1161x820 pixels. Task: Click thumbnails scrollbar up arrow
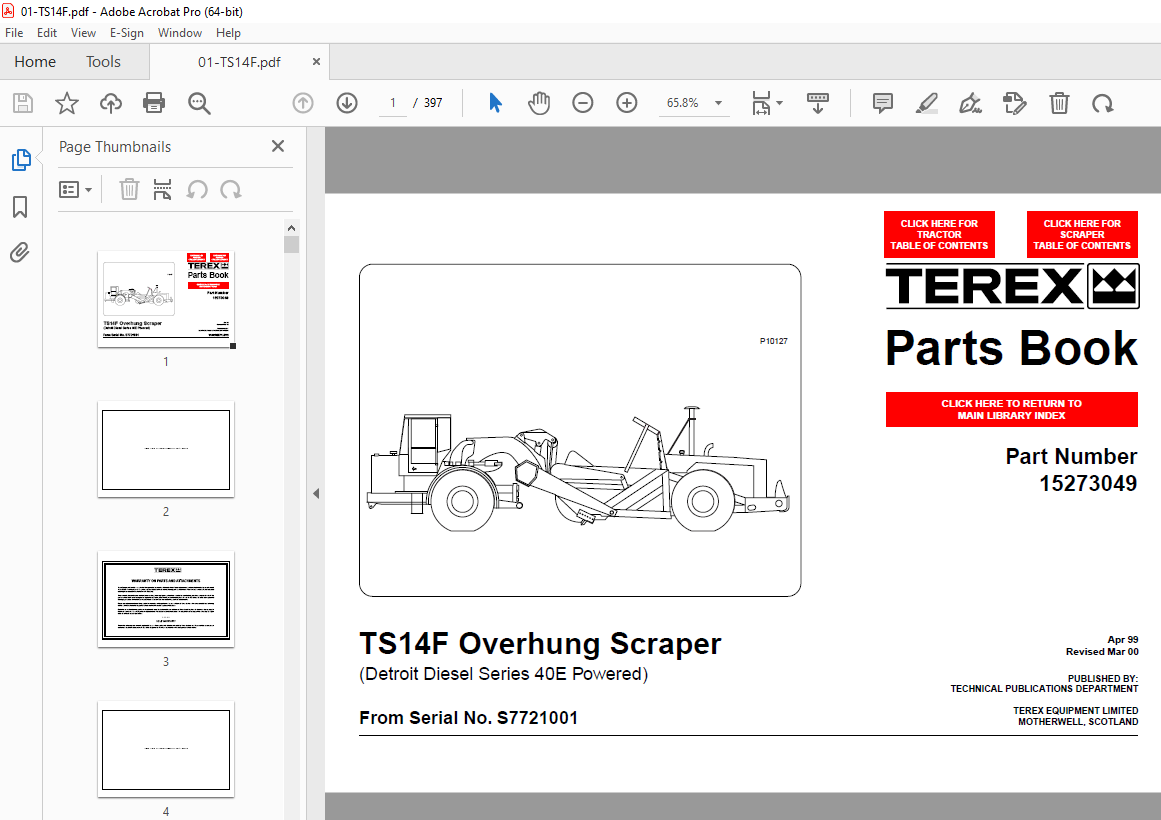pos(291,228)
